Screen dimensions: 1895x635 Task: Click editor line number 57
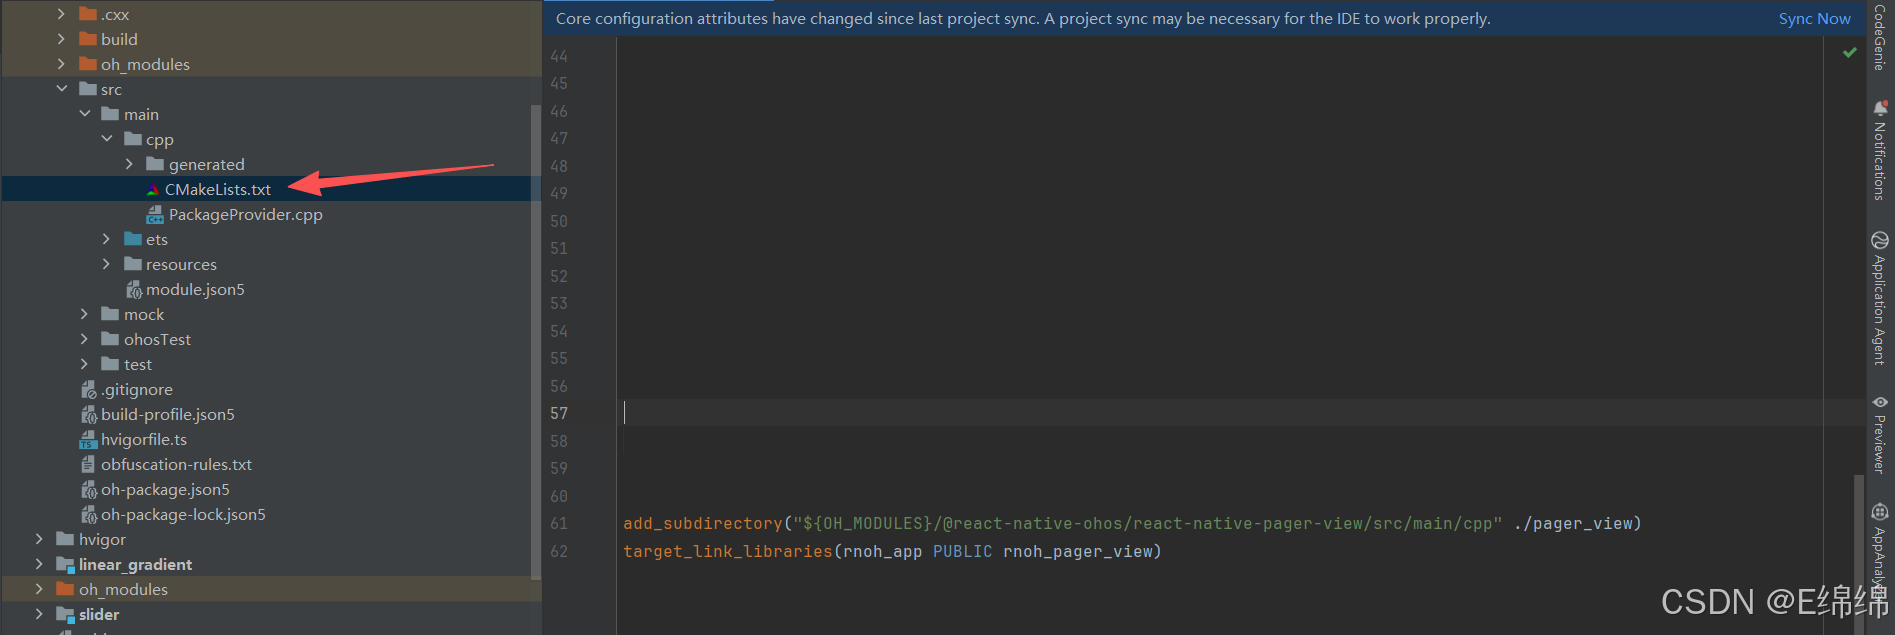pos(559,413)
